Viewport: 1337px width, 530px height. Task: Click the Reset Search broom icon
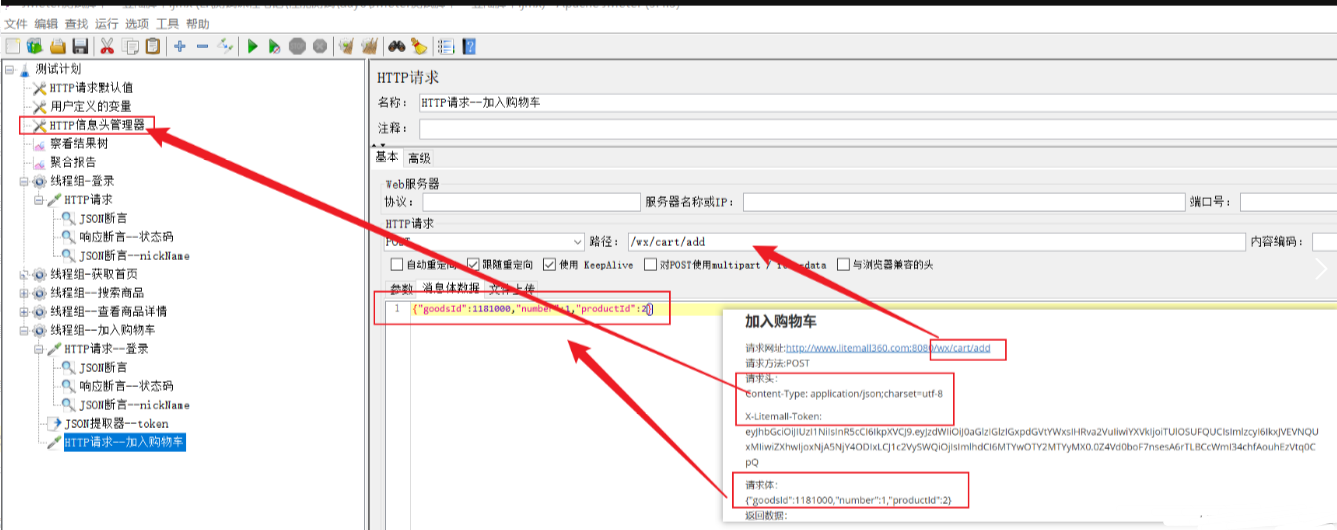(418, 46)
